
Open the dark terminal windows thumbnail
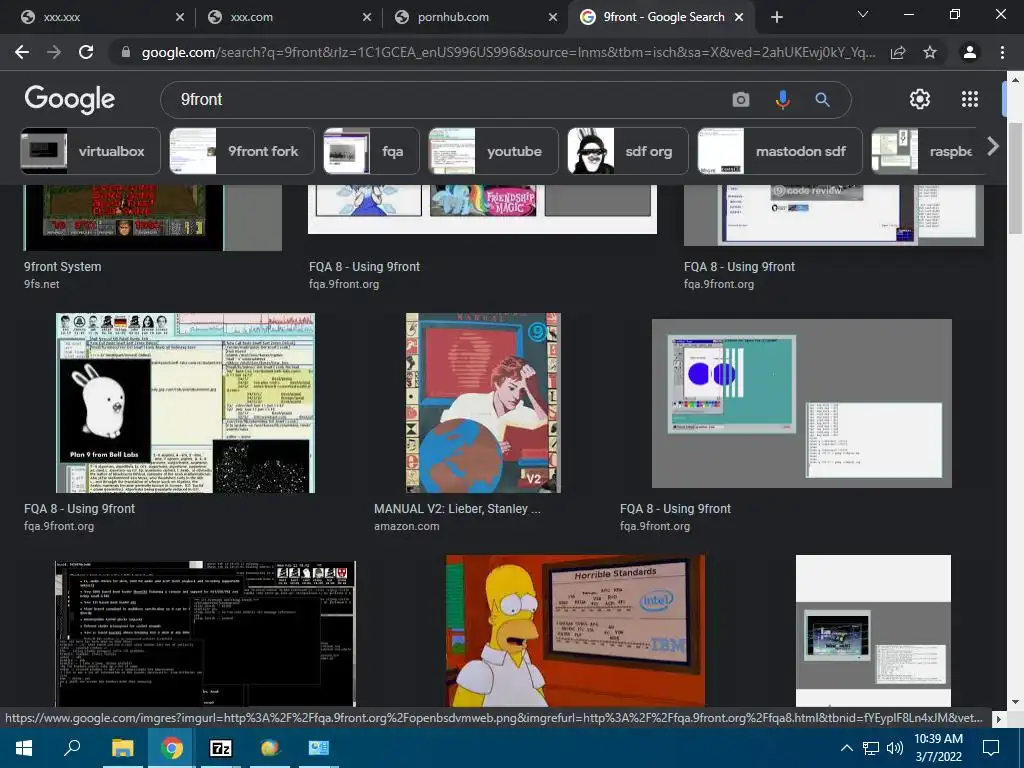coord(206,633)
